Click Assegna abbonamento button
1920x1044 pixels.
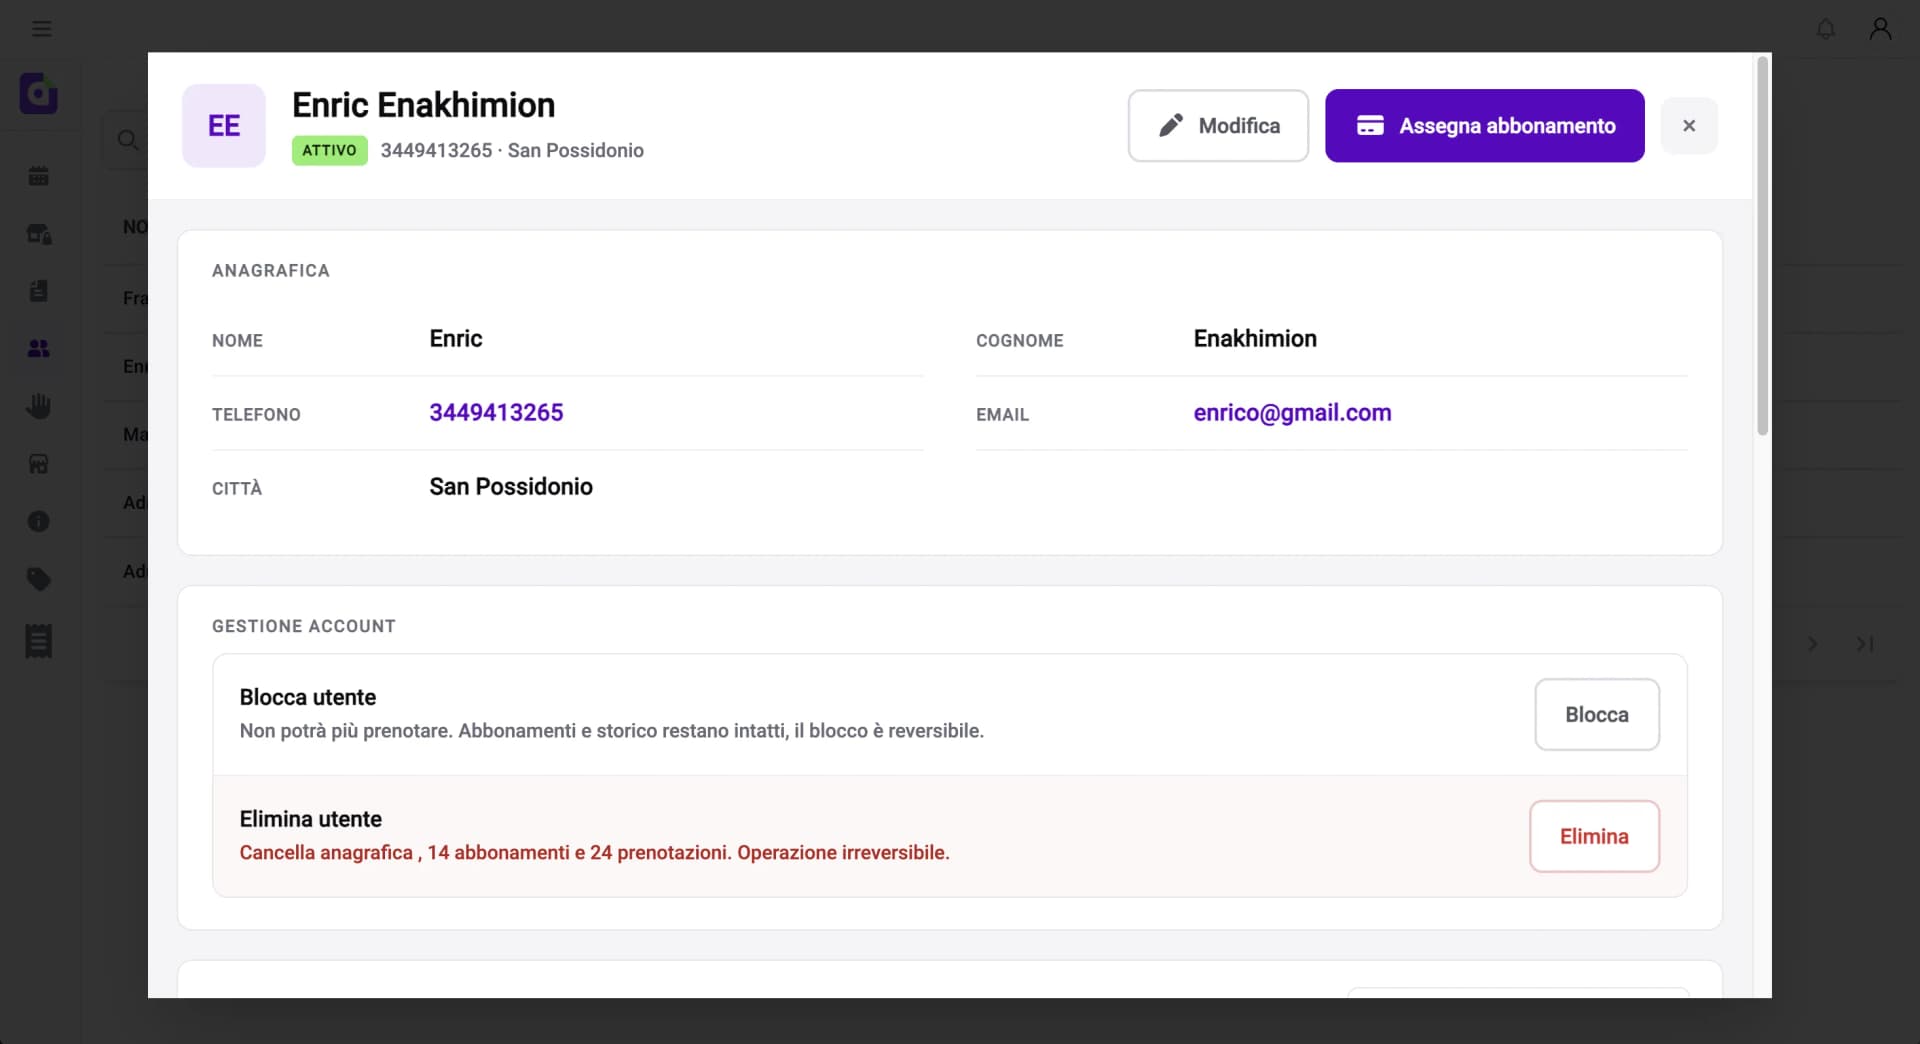click(1485, 126)
